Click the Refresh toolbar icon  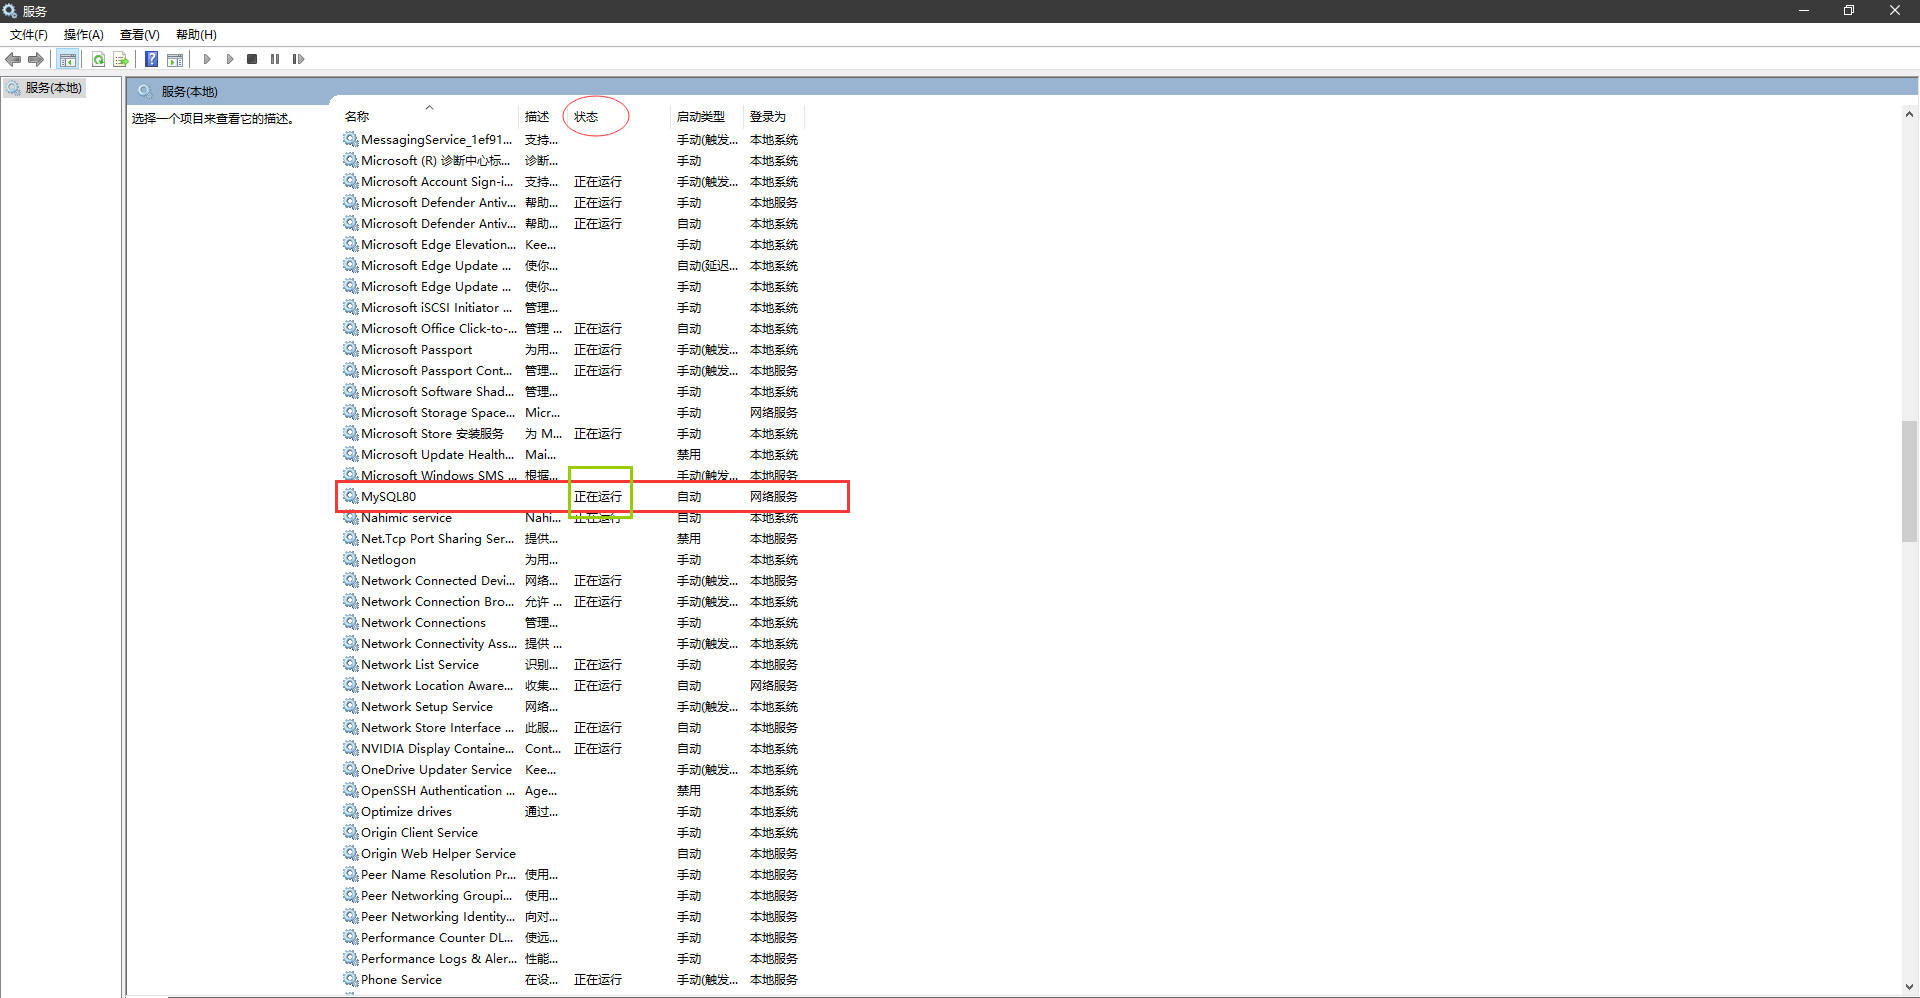[x=98, y=59]
